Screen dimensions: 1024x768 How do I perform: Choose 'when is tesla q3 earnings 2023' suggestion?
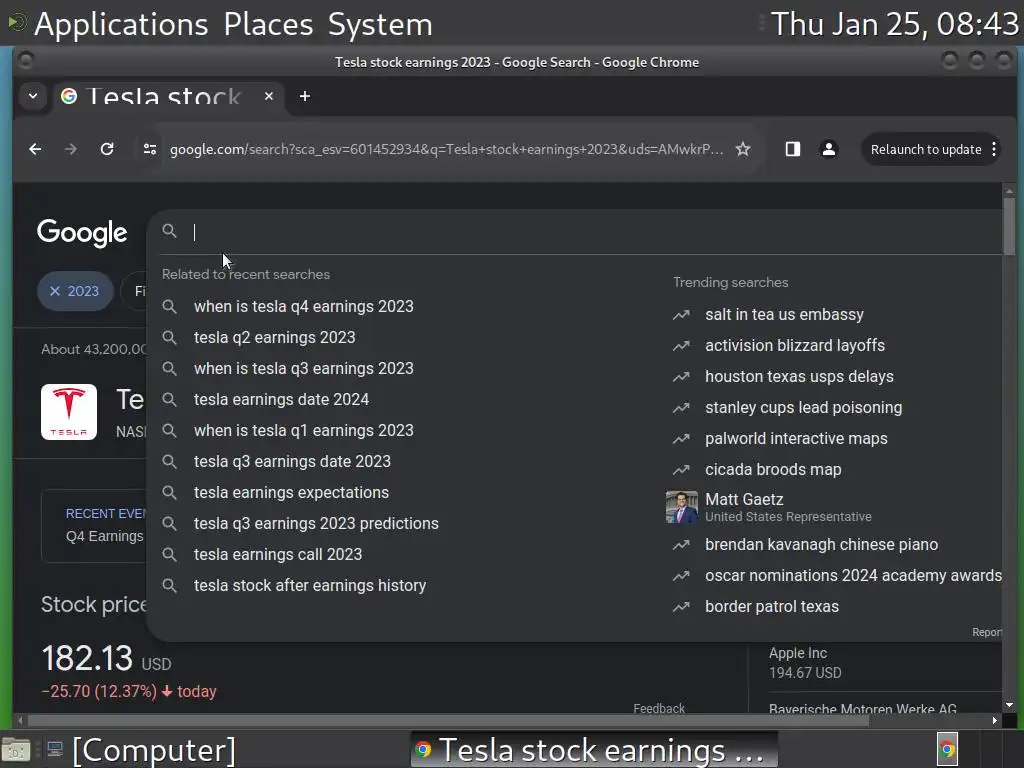(x=304, y=368)
